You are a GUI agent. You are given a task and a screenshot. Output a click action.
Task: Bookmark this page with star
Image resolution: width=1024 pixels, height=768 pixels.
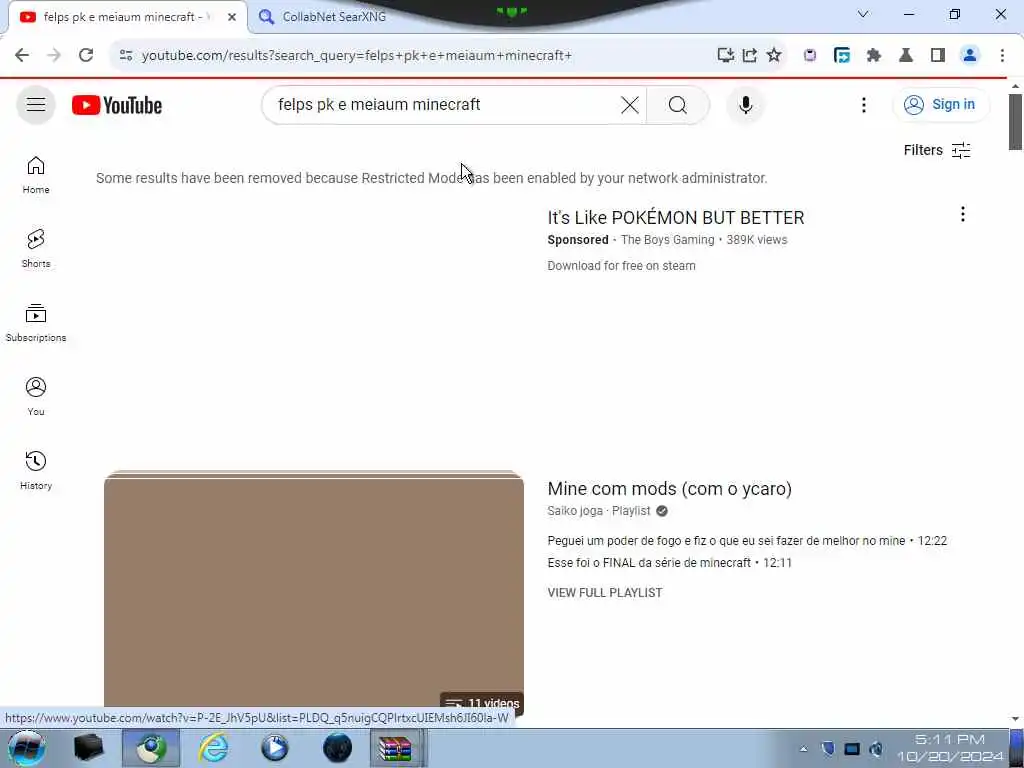tap(774, 56)
